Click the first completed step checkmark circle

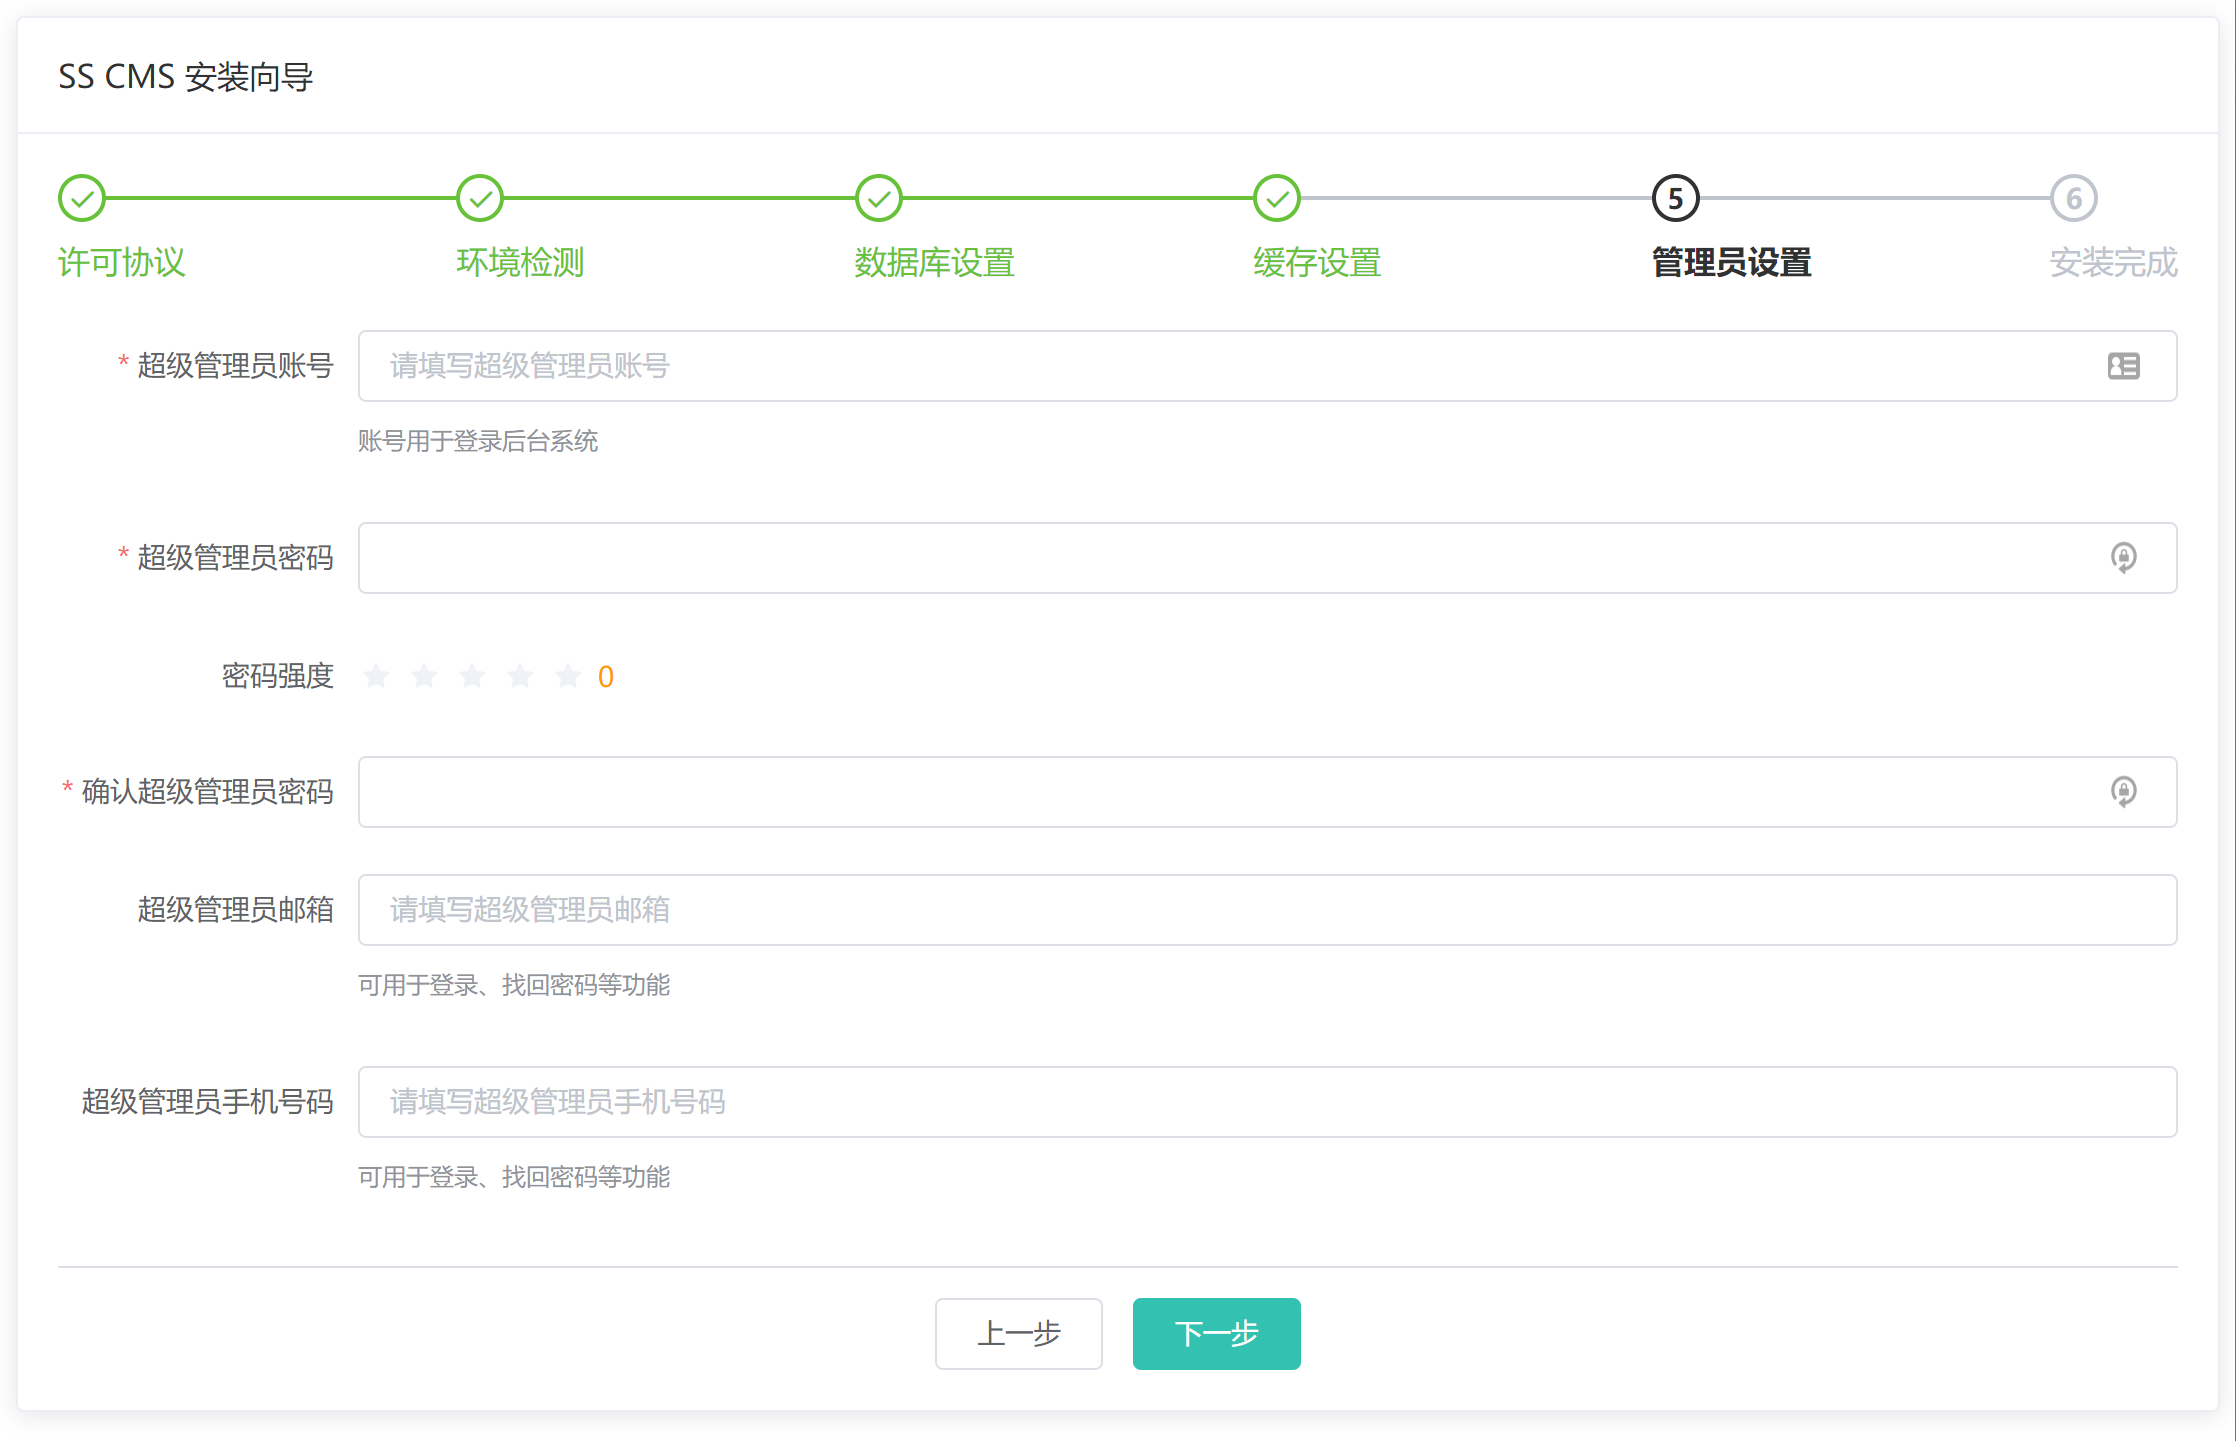point(82,198)
